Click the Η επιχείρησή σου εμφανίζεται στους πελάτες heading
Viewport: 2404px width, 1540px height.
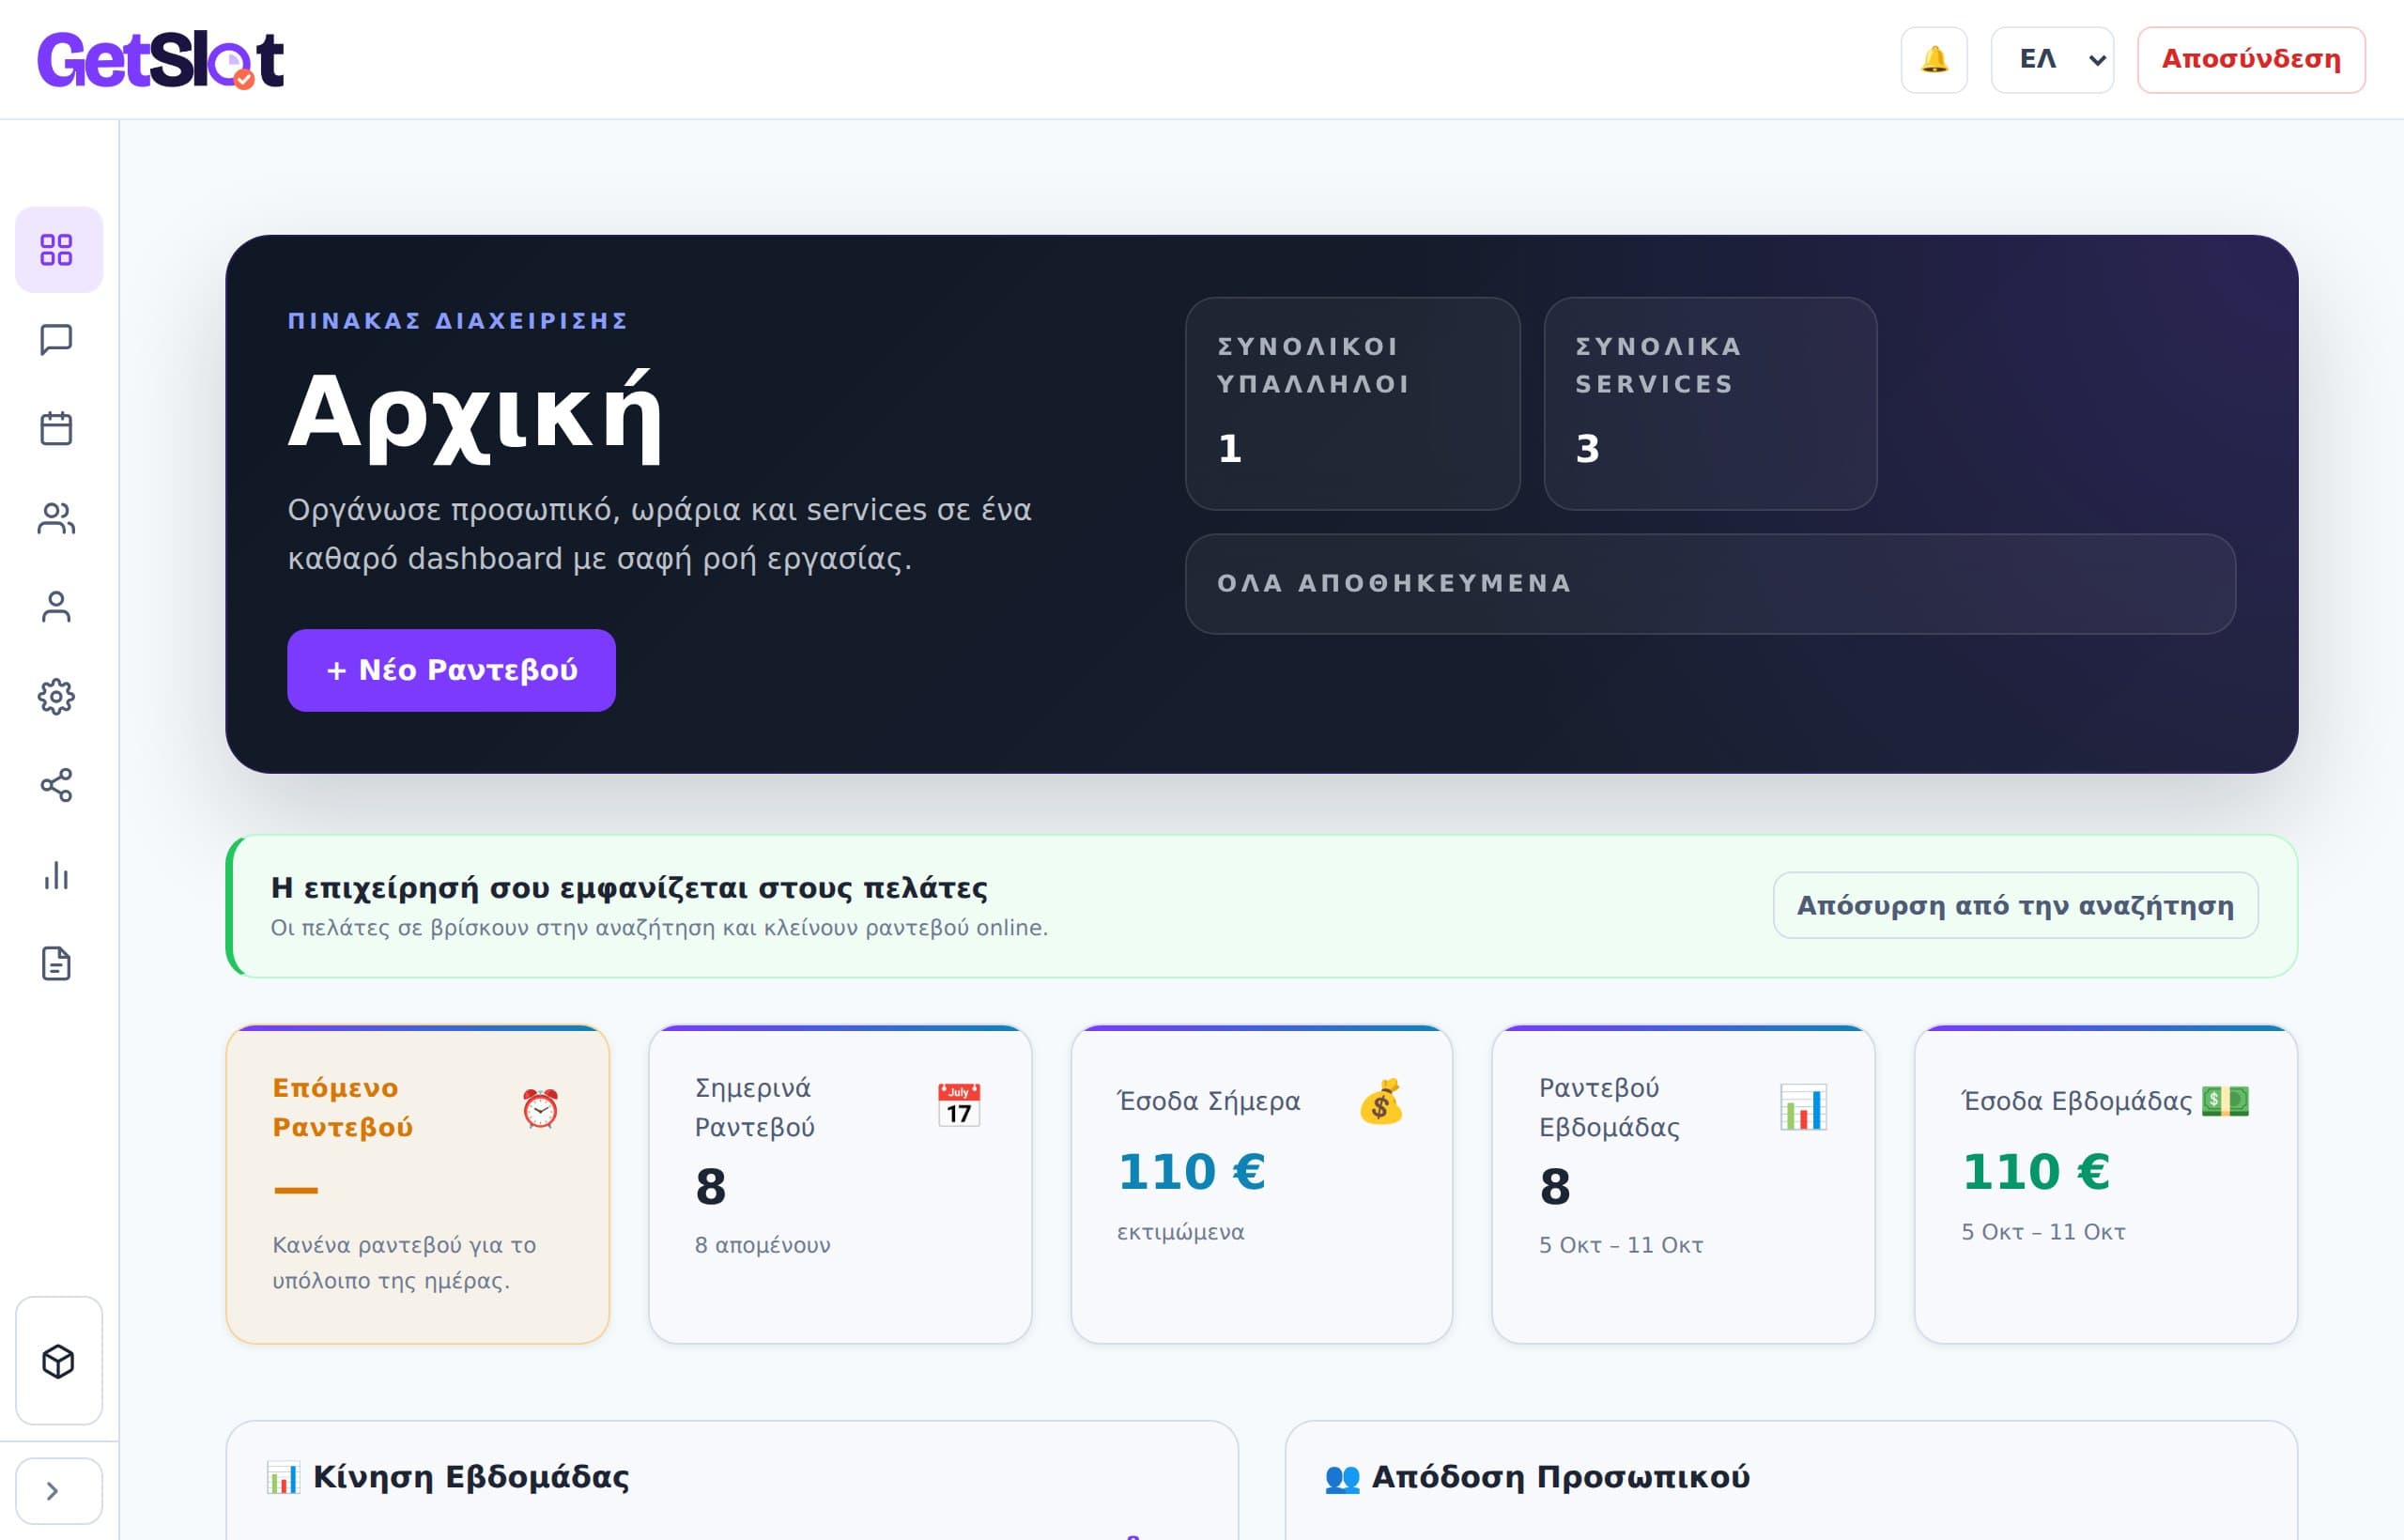click(629, 888)
